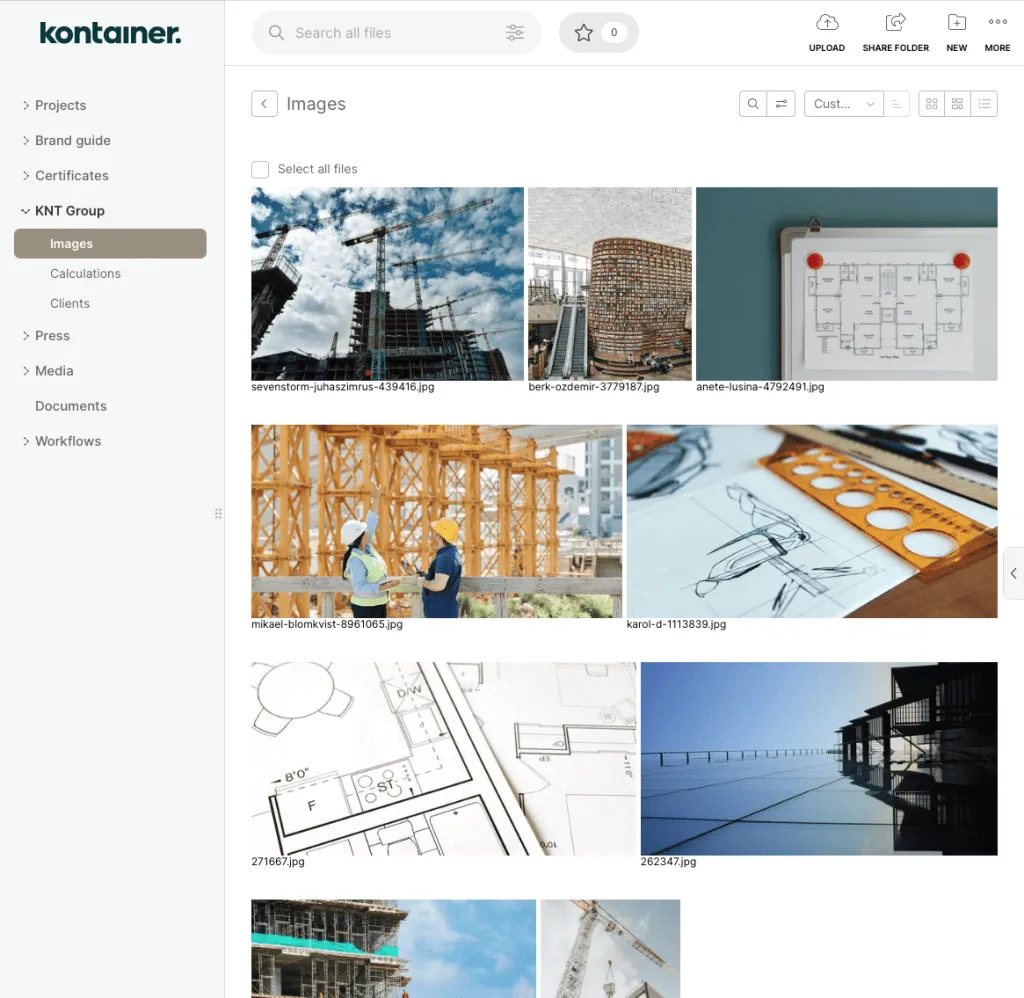
Task: Click the kontainer logo
Action: [x=110, y=33]
